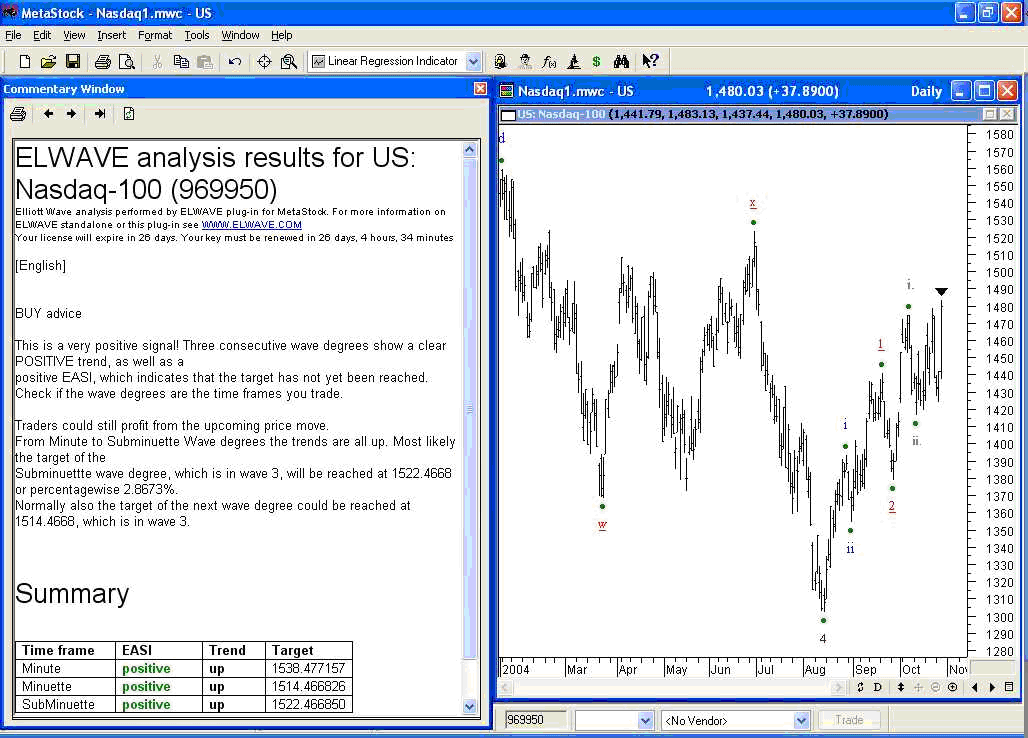Open the Tools menu
This screenshot has width=1028, height=738.
(x=196, y=35)
